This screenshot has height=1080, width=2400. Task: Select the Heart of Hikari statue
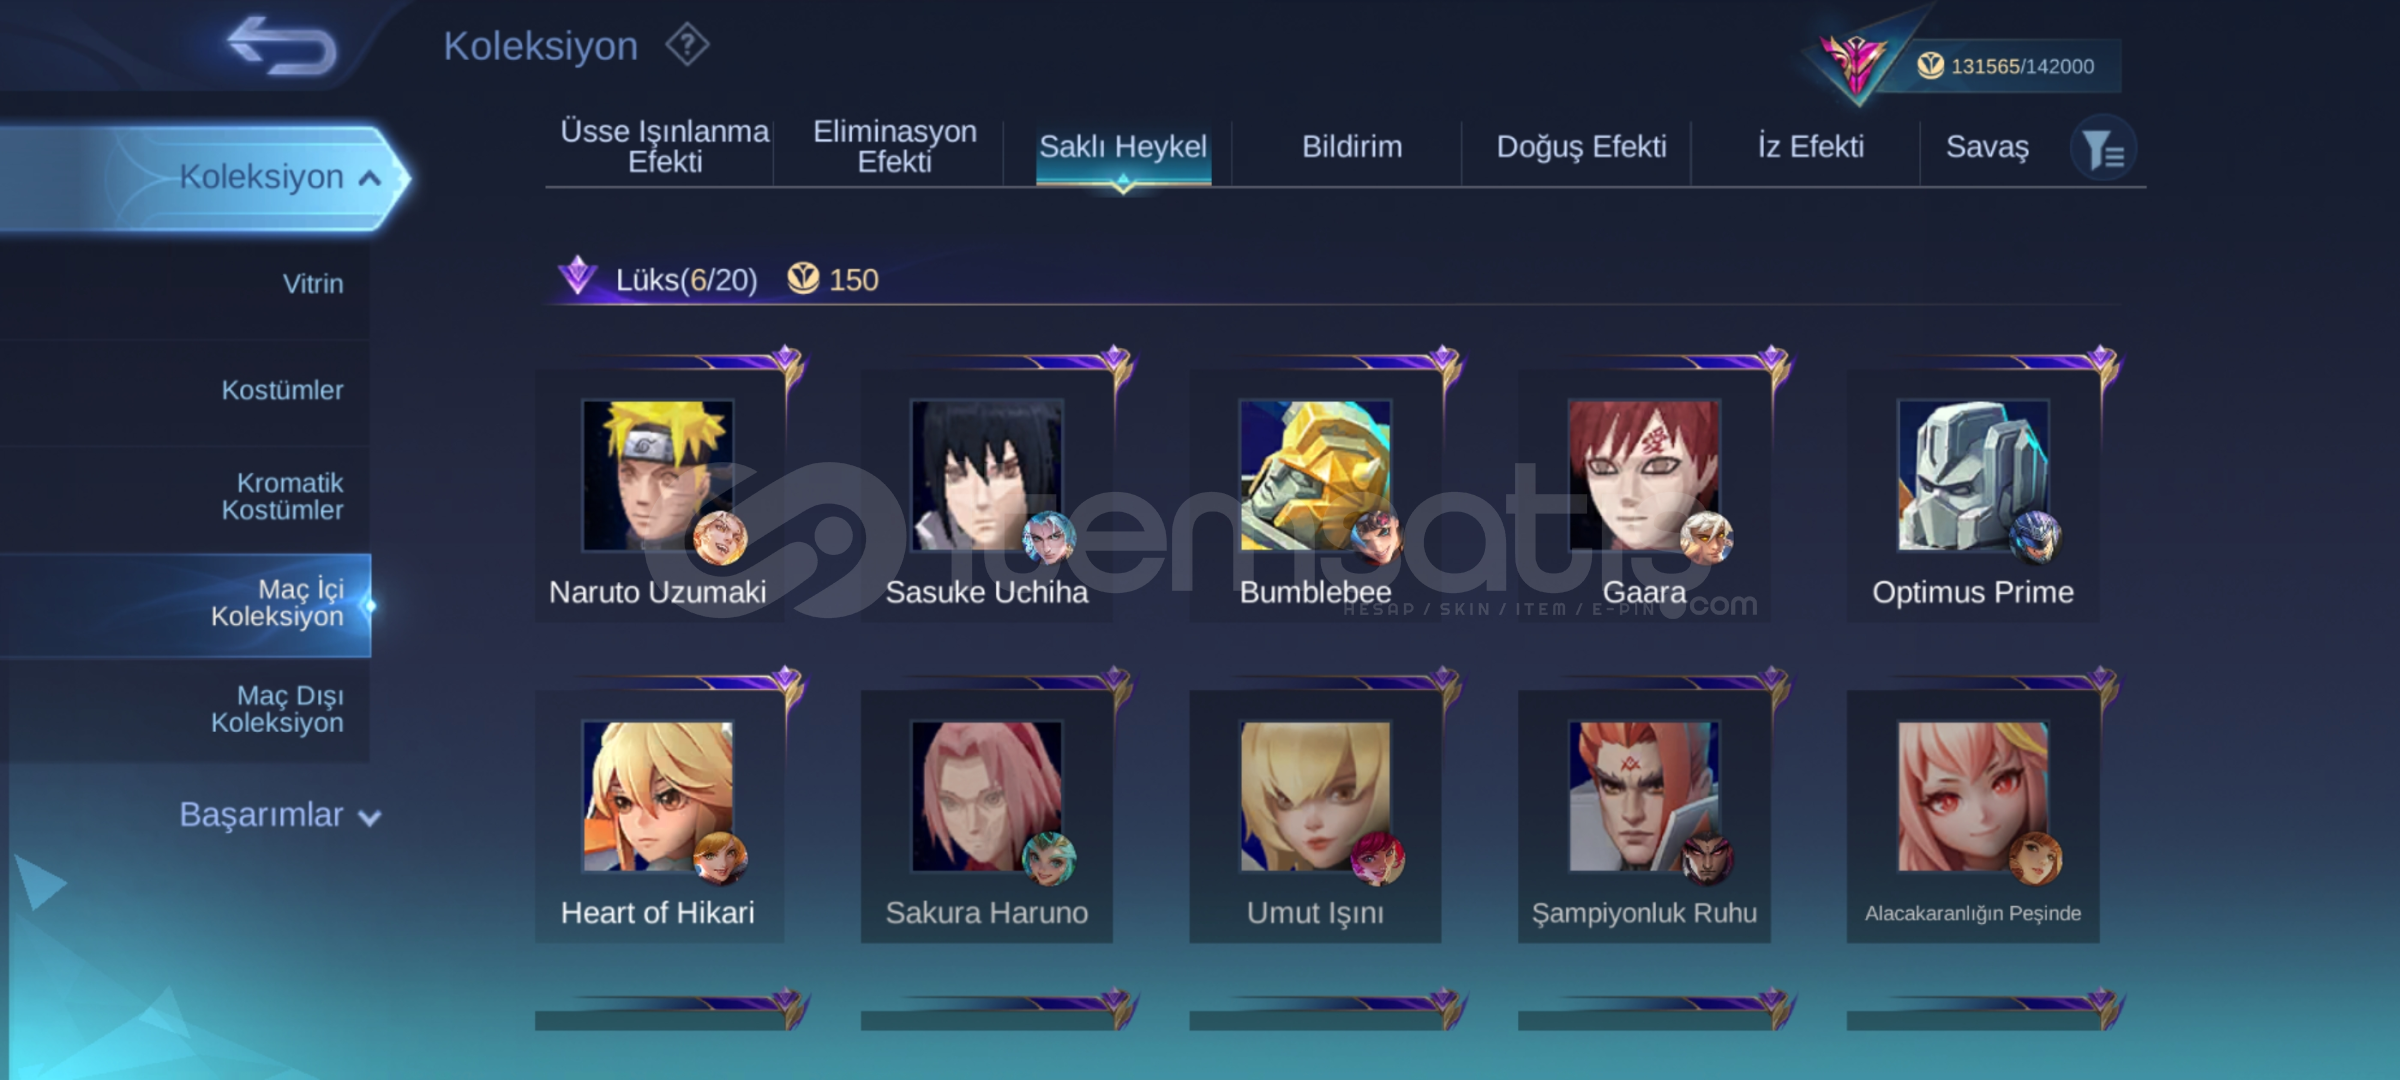(x=660, y=816)
